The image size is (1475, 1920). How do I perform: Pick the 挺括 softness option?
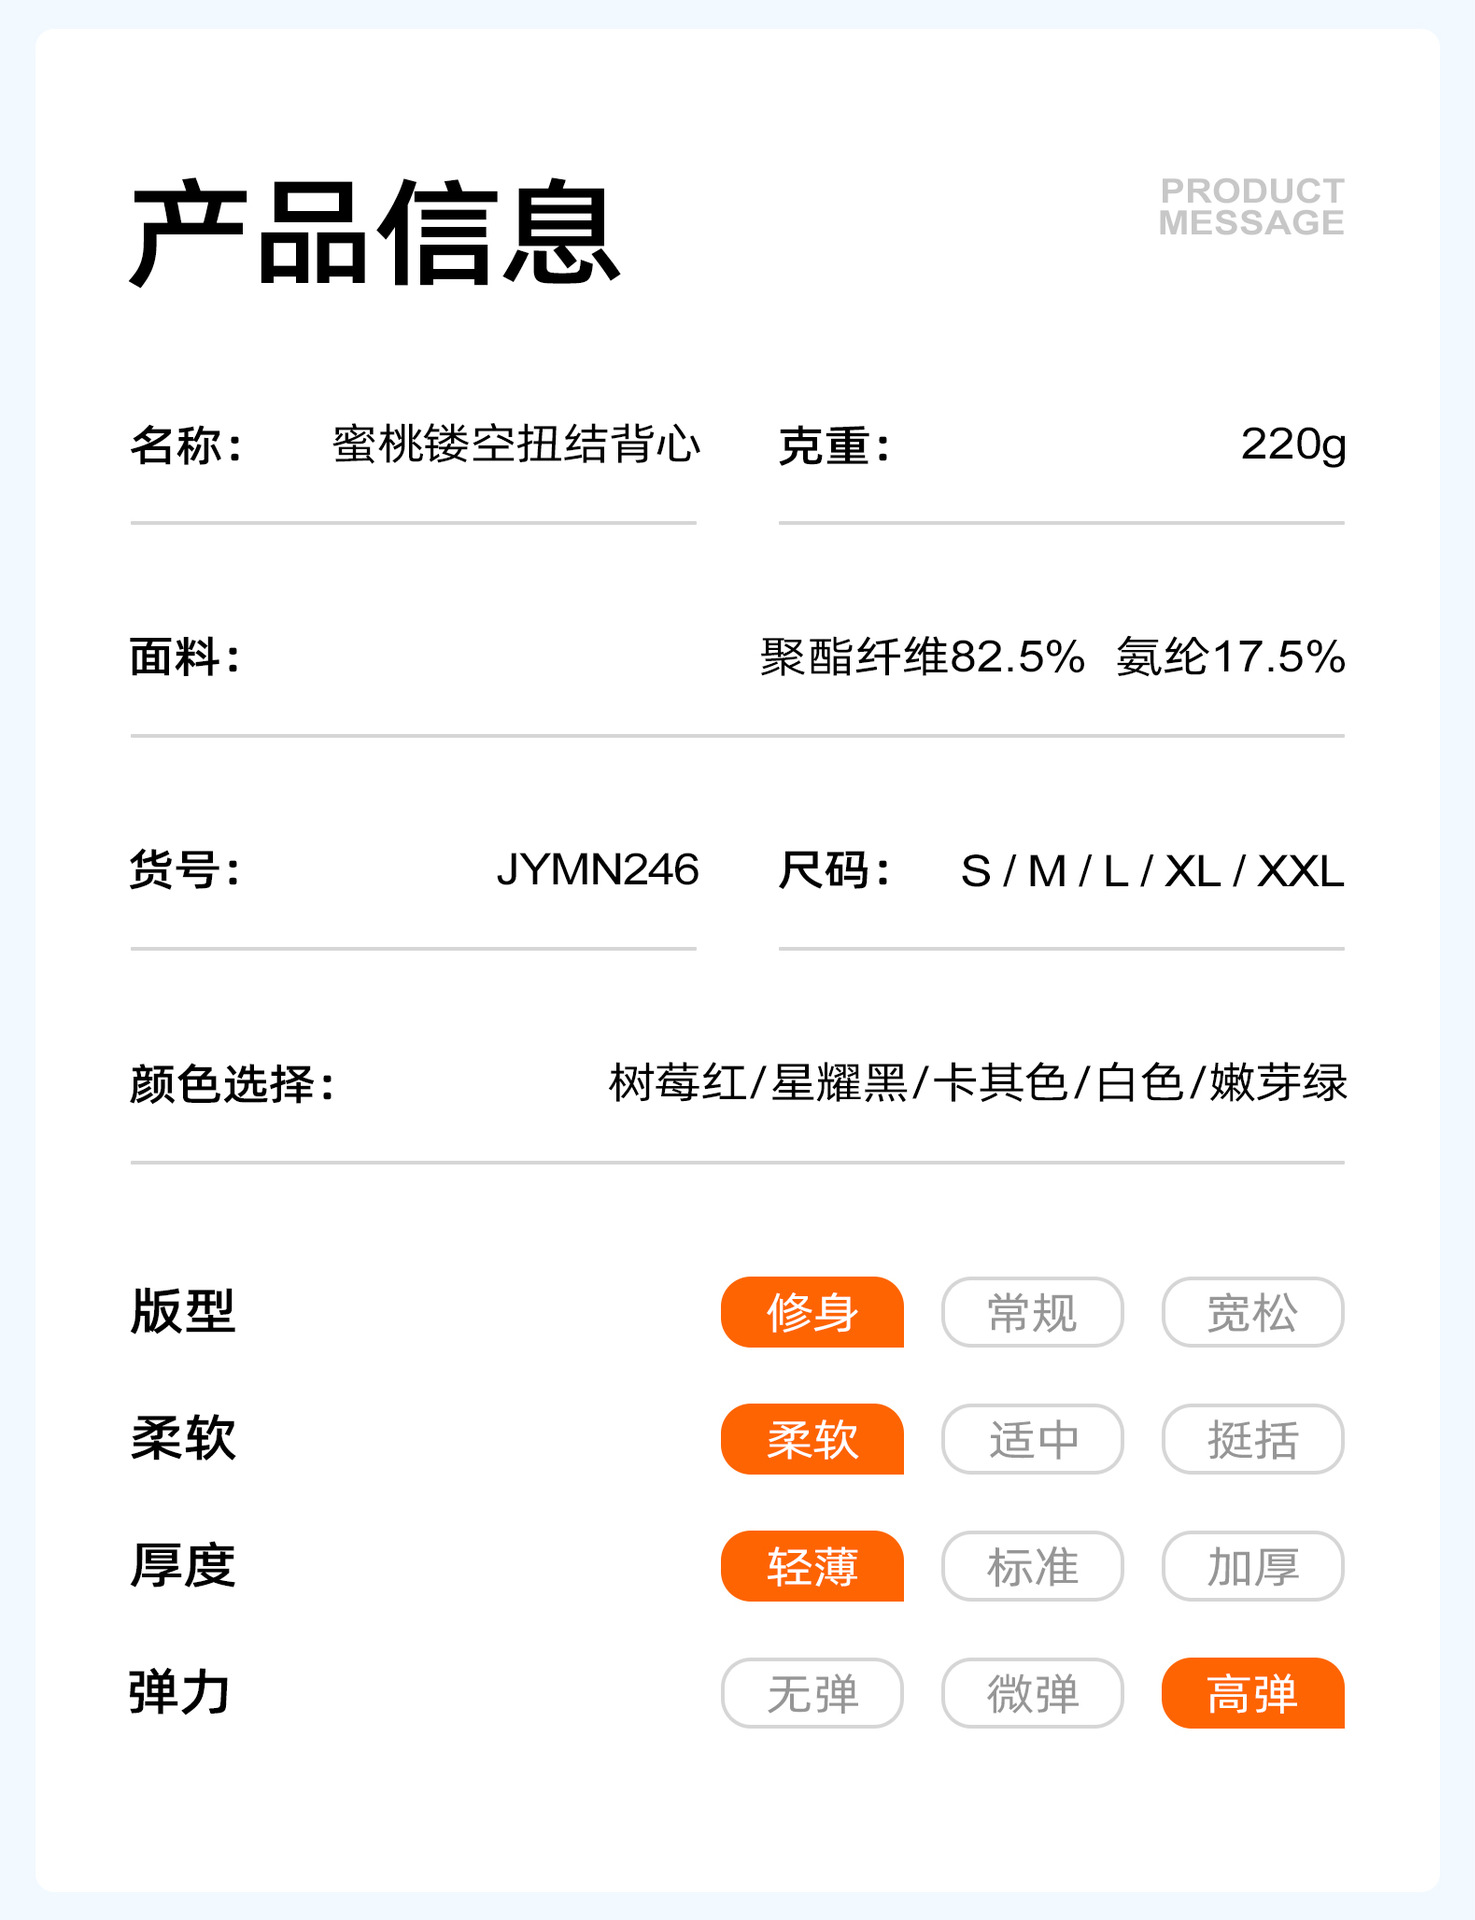[1252, 1439]
